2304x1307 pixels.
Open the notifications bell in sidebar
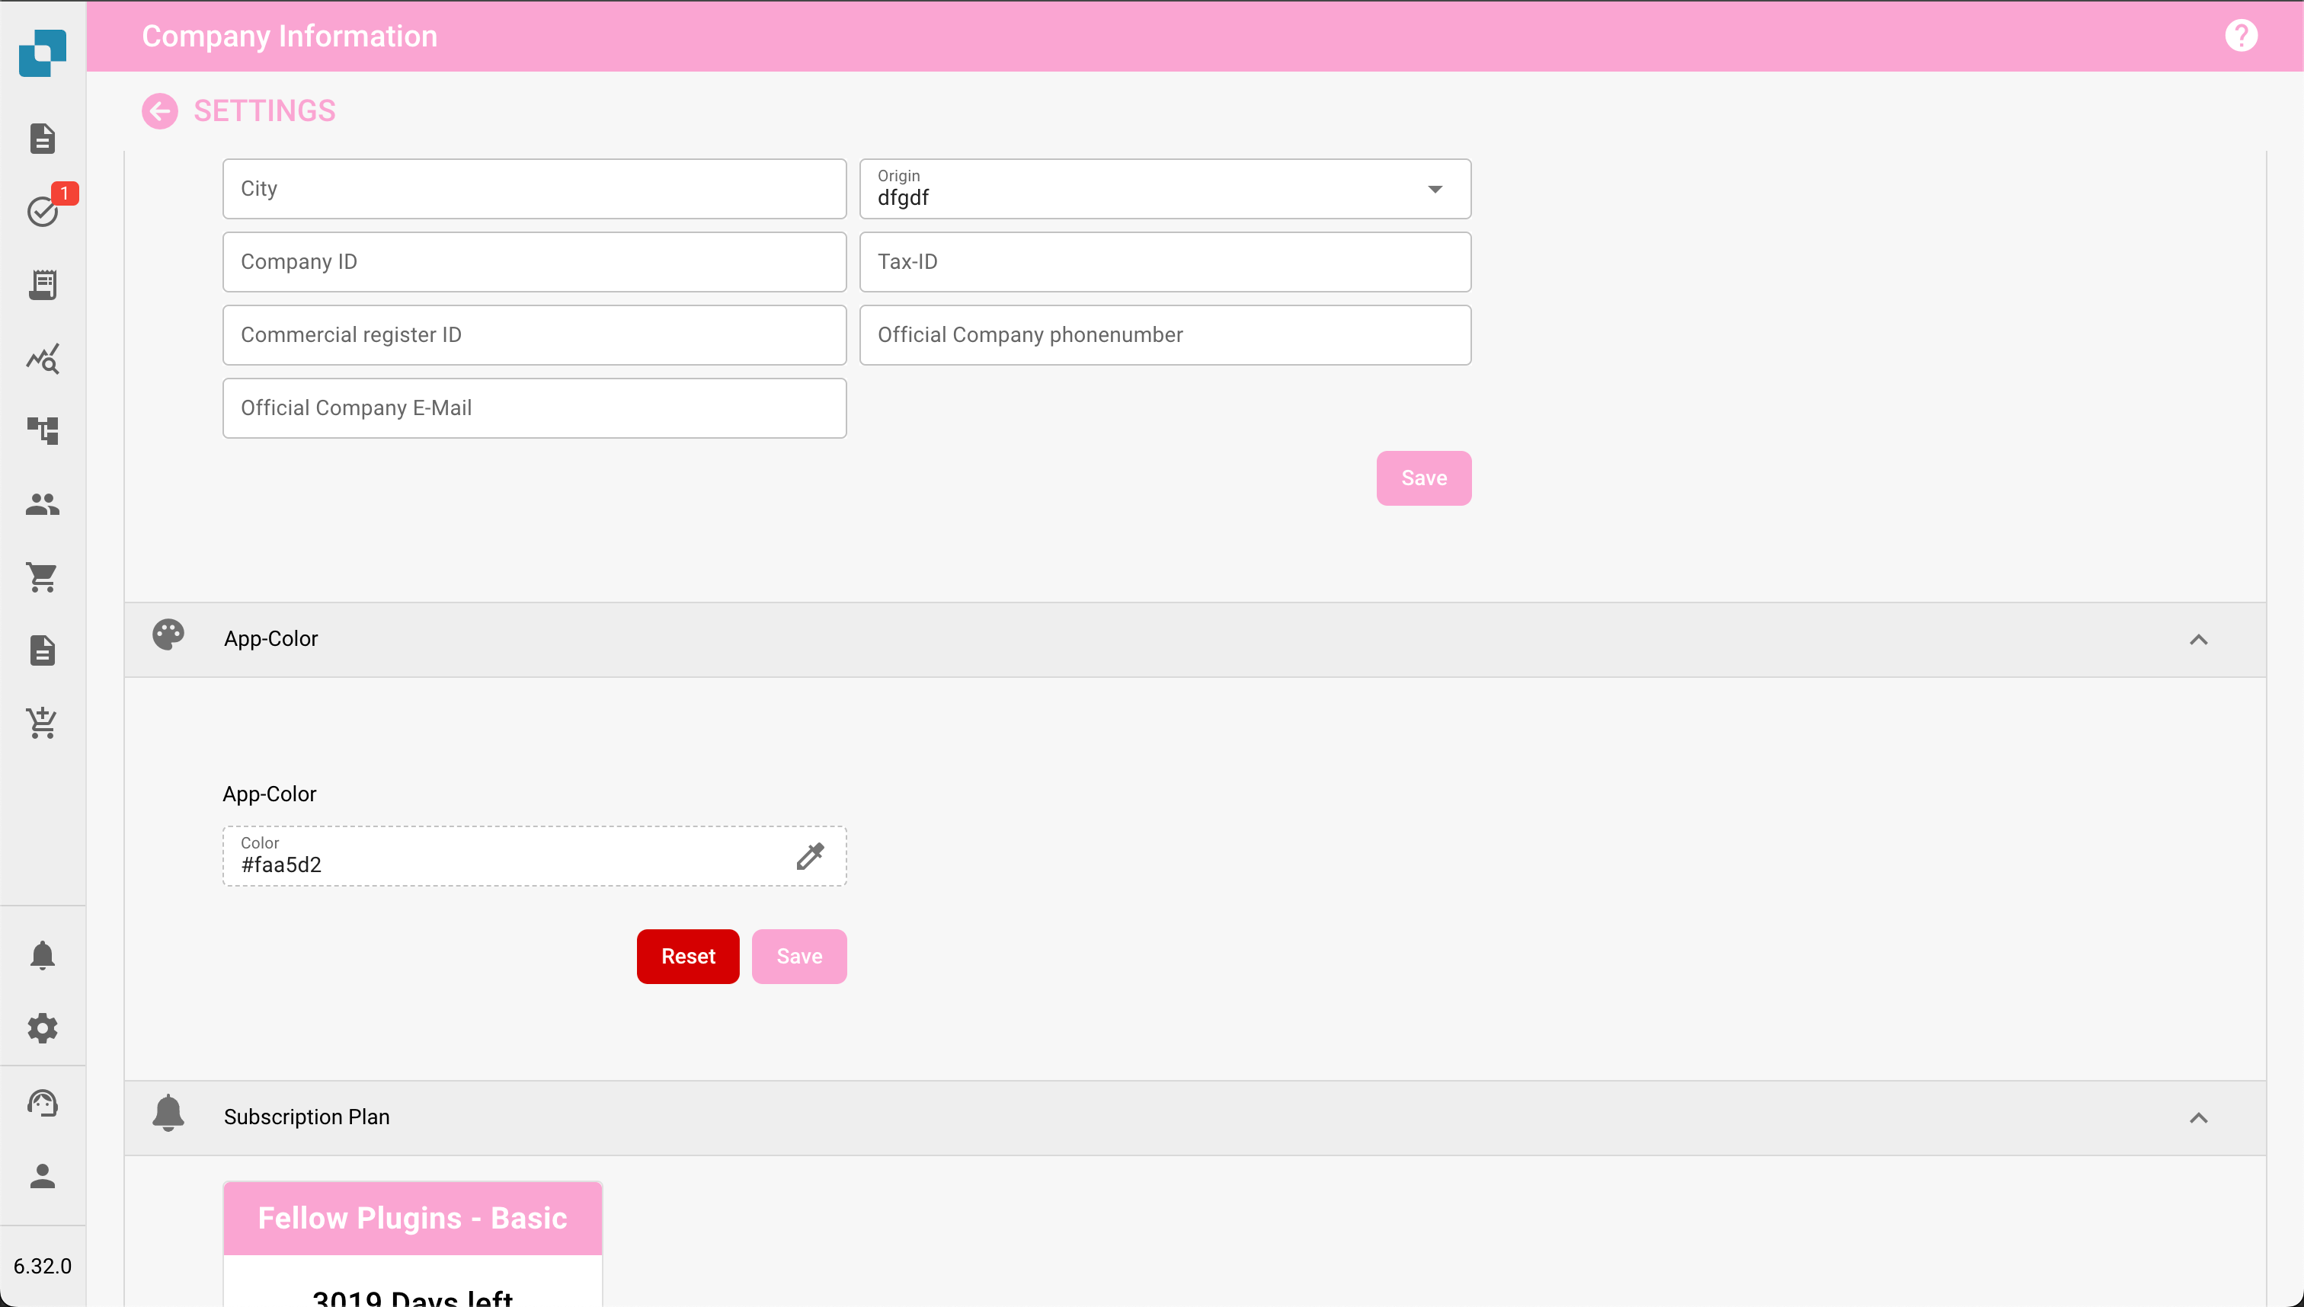click(43, 955)
